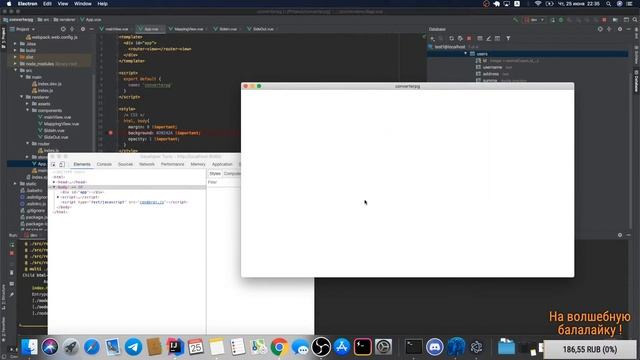Open Database panel settings gear
This screenshot has width=640, height=360.
click(620, 29)
